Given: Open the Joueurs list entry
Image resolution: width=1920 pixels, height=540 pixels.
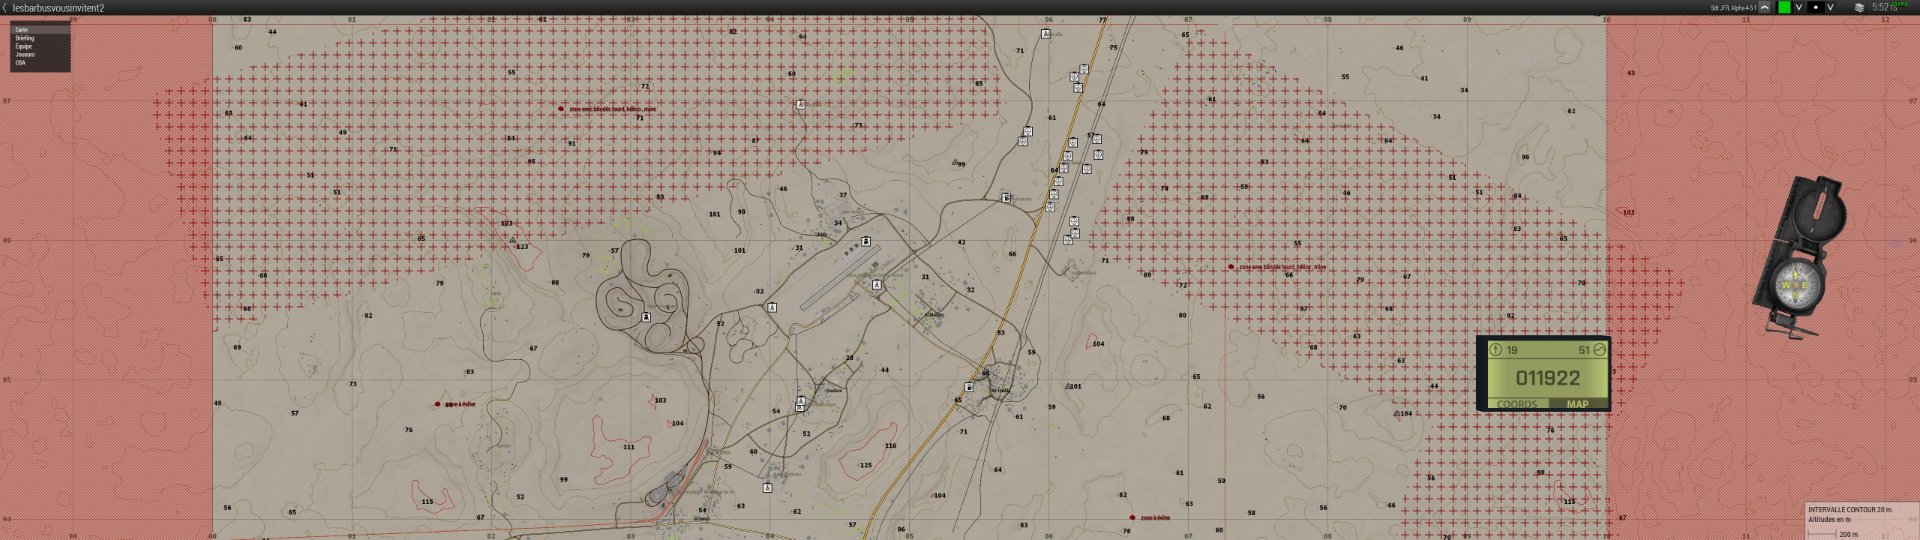Looking at the screenshot, I should 25,54.
